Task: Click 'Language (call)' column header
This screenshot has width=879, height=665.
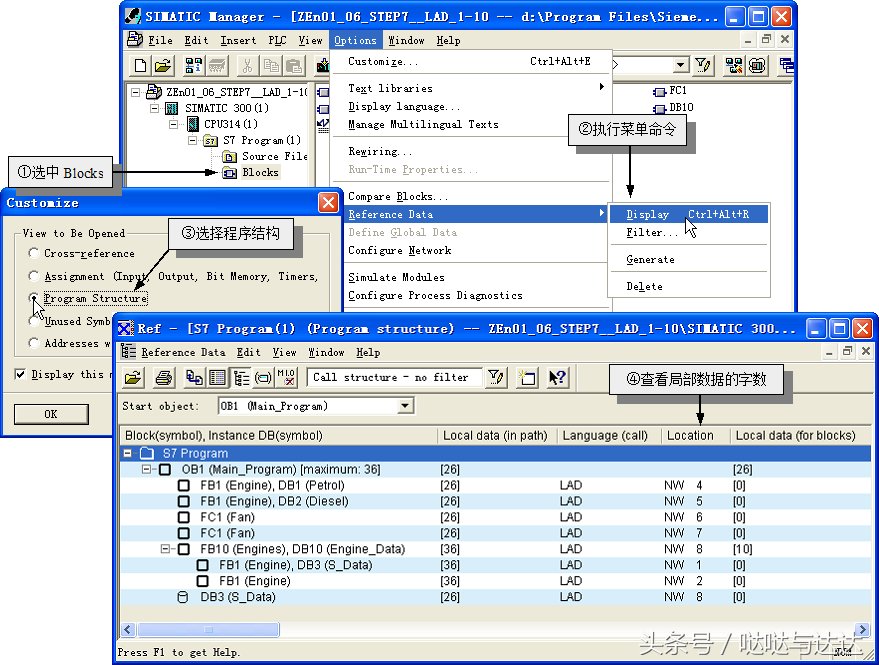Action: pyautogui.click(x=609, y=436)
